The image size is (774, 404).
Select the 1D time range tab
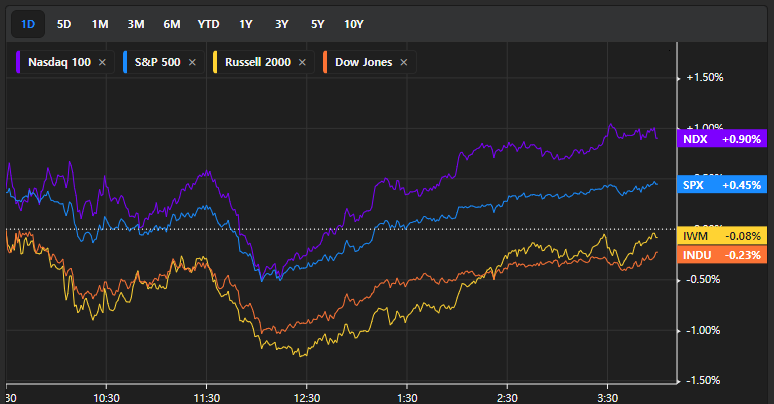(29, 23)
